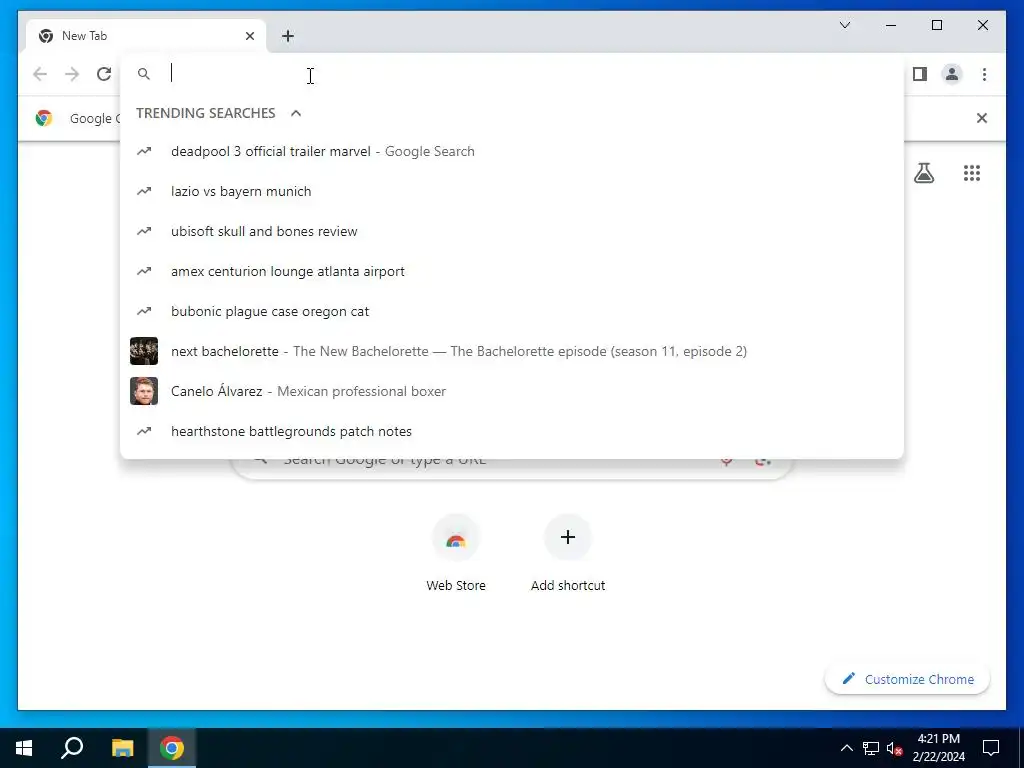Click the Canelo Álvarez portrait thumbnail
This screenshot has height=768, width=1024.
click(x=144, y=391)
